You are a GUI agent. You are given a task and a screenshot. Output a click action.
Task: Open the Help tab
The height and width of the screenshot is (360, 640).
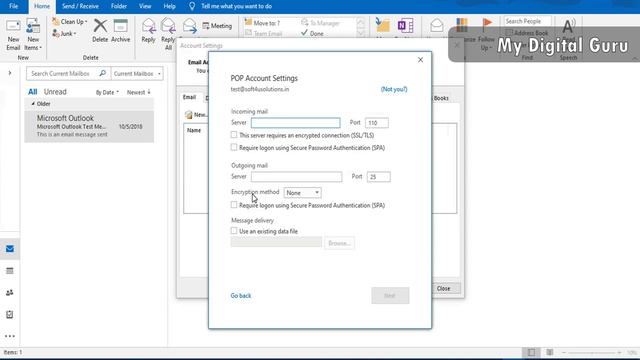[169, 6]
